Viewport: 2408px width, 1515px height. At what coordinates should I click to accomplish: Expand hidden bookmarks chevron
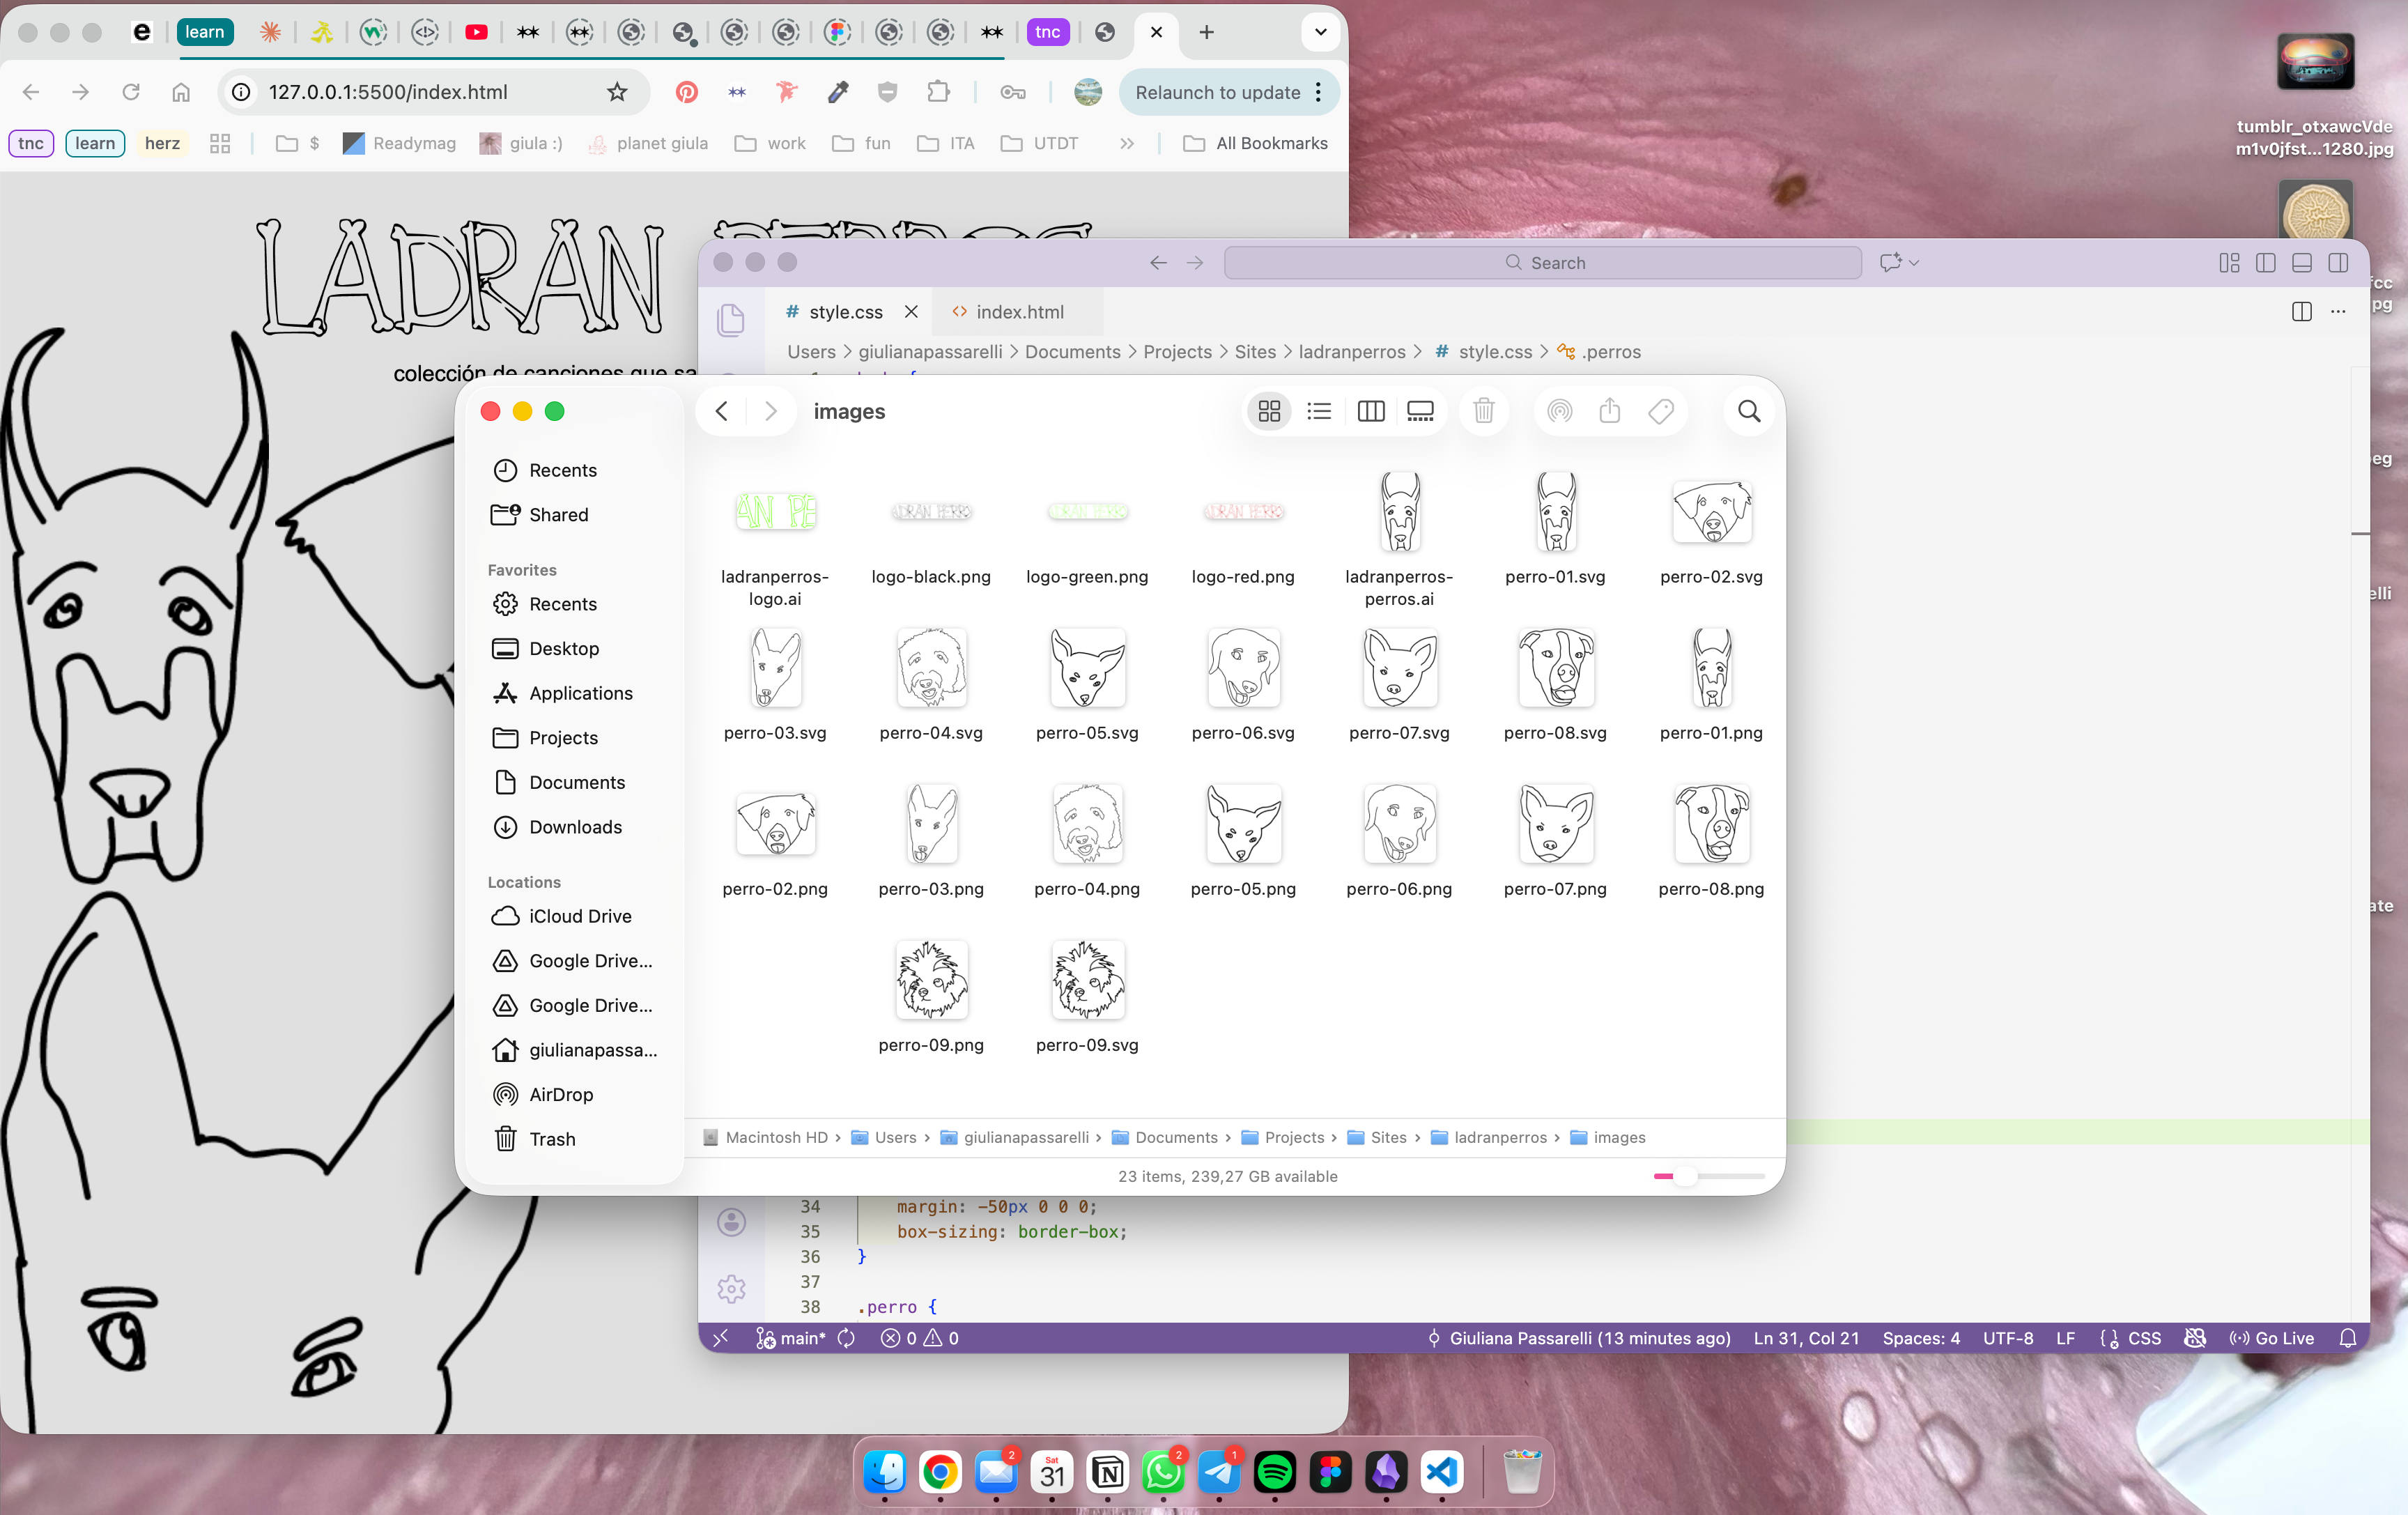point(1127,144)
